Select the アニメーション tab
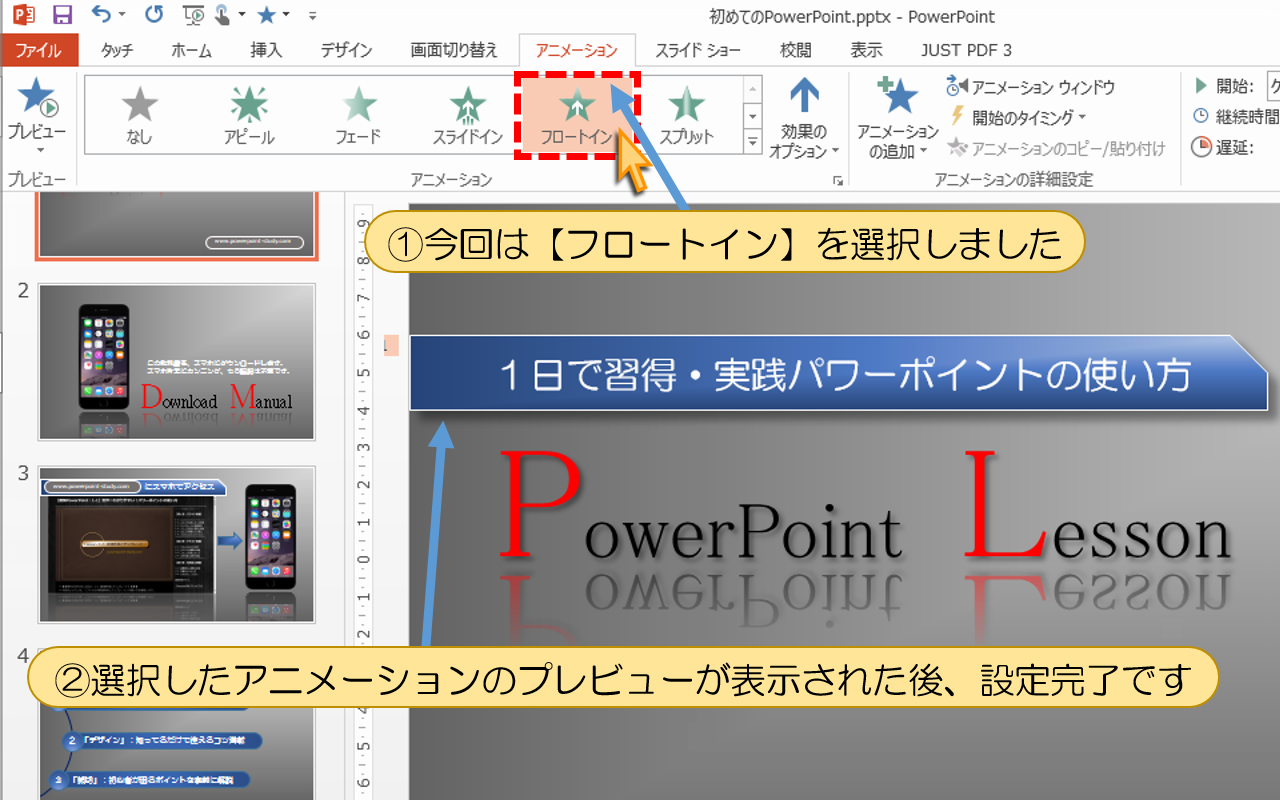This screenshot has width=1280, height=800. pos(577,50)
